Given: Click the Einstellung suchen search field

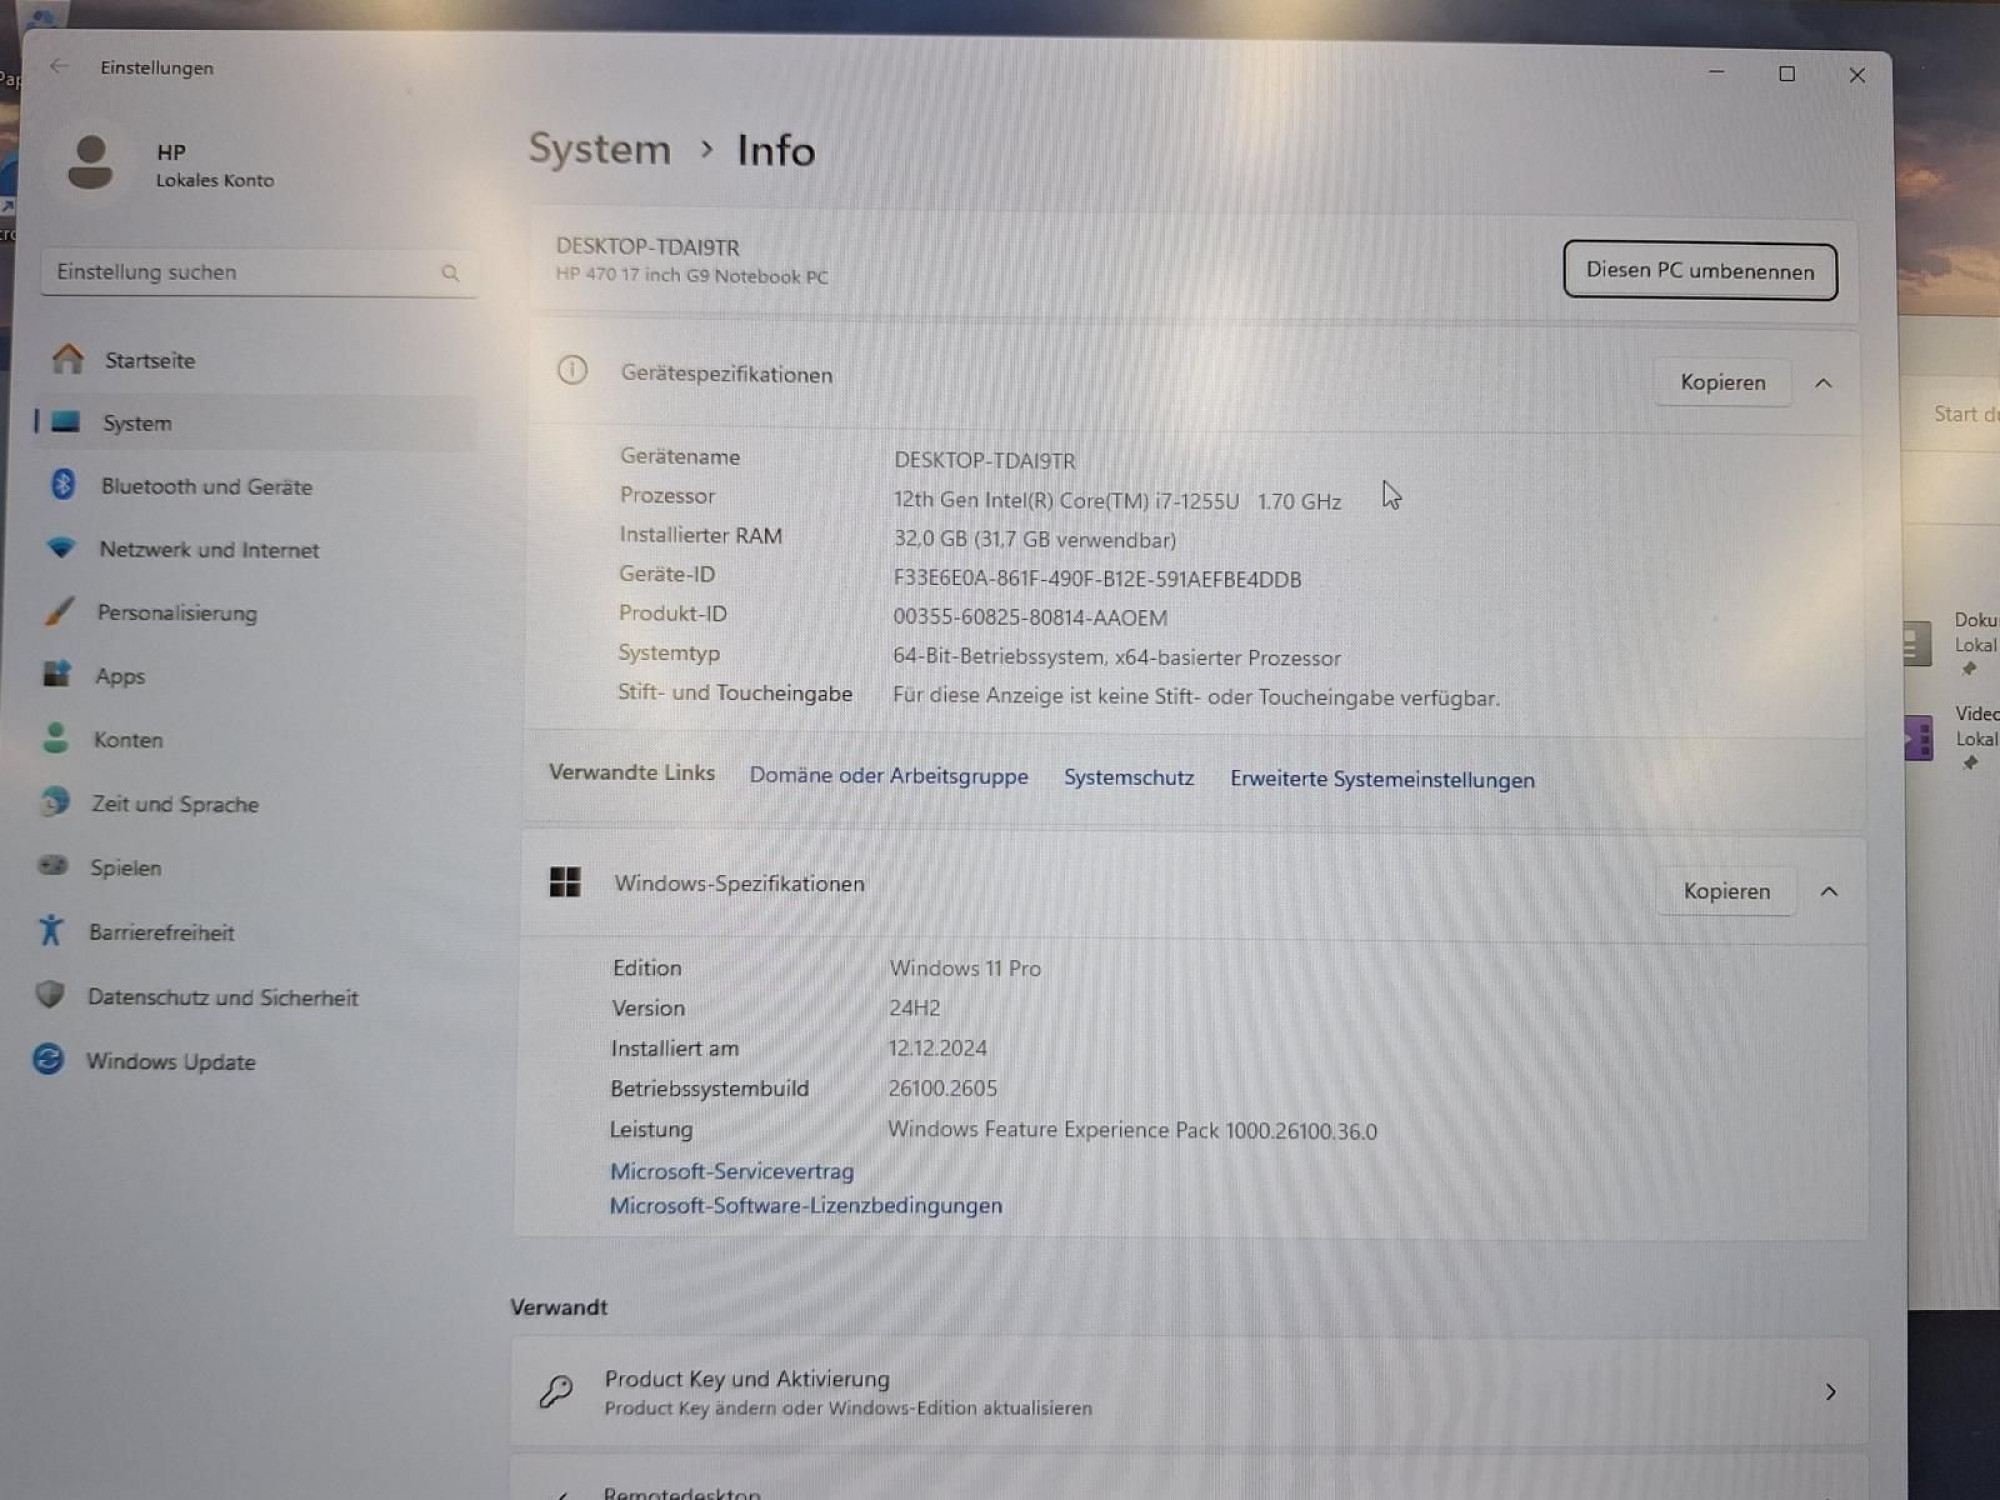Looking at the screenshot, I should pos(258,272).
